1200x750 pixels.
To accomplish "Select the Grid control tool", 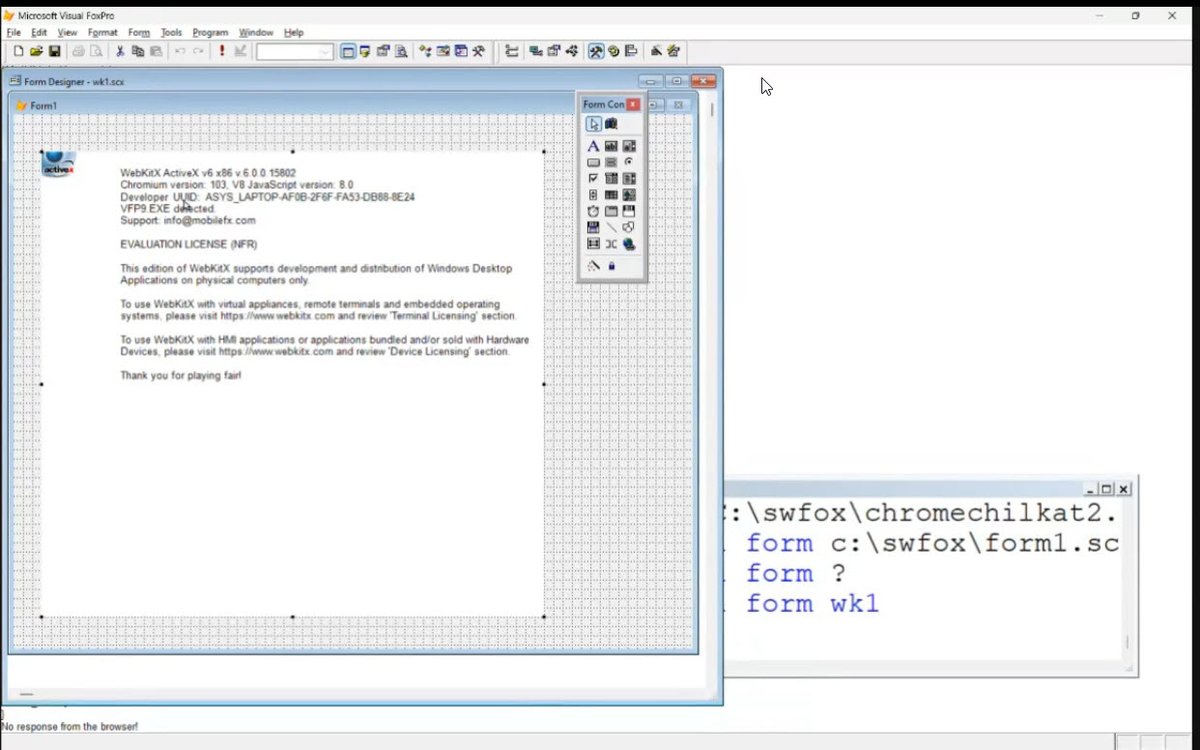I will coord(611,195).
